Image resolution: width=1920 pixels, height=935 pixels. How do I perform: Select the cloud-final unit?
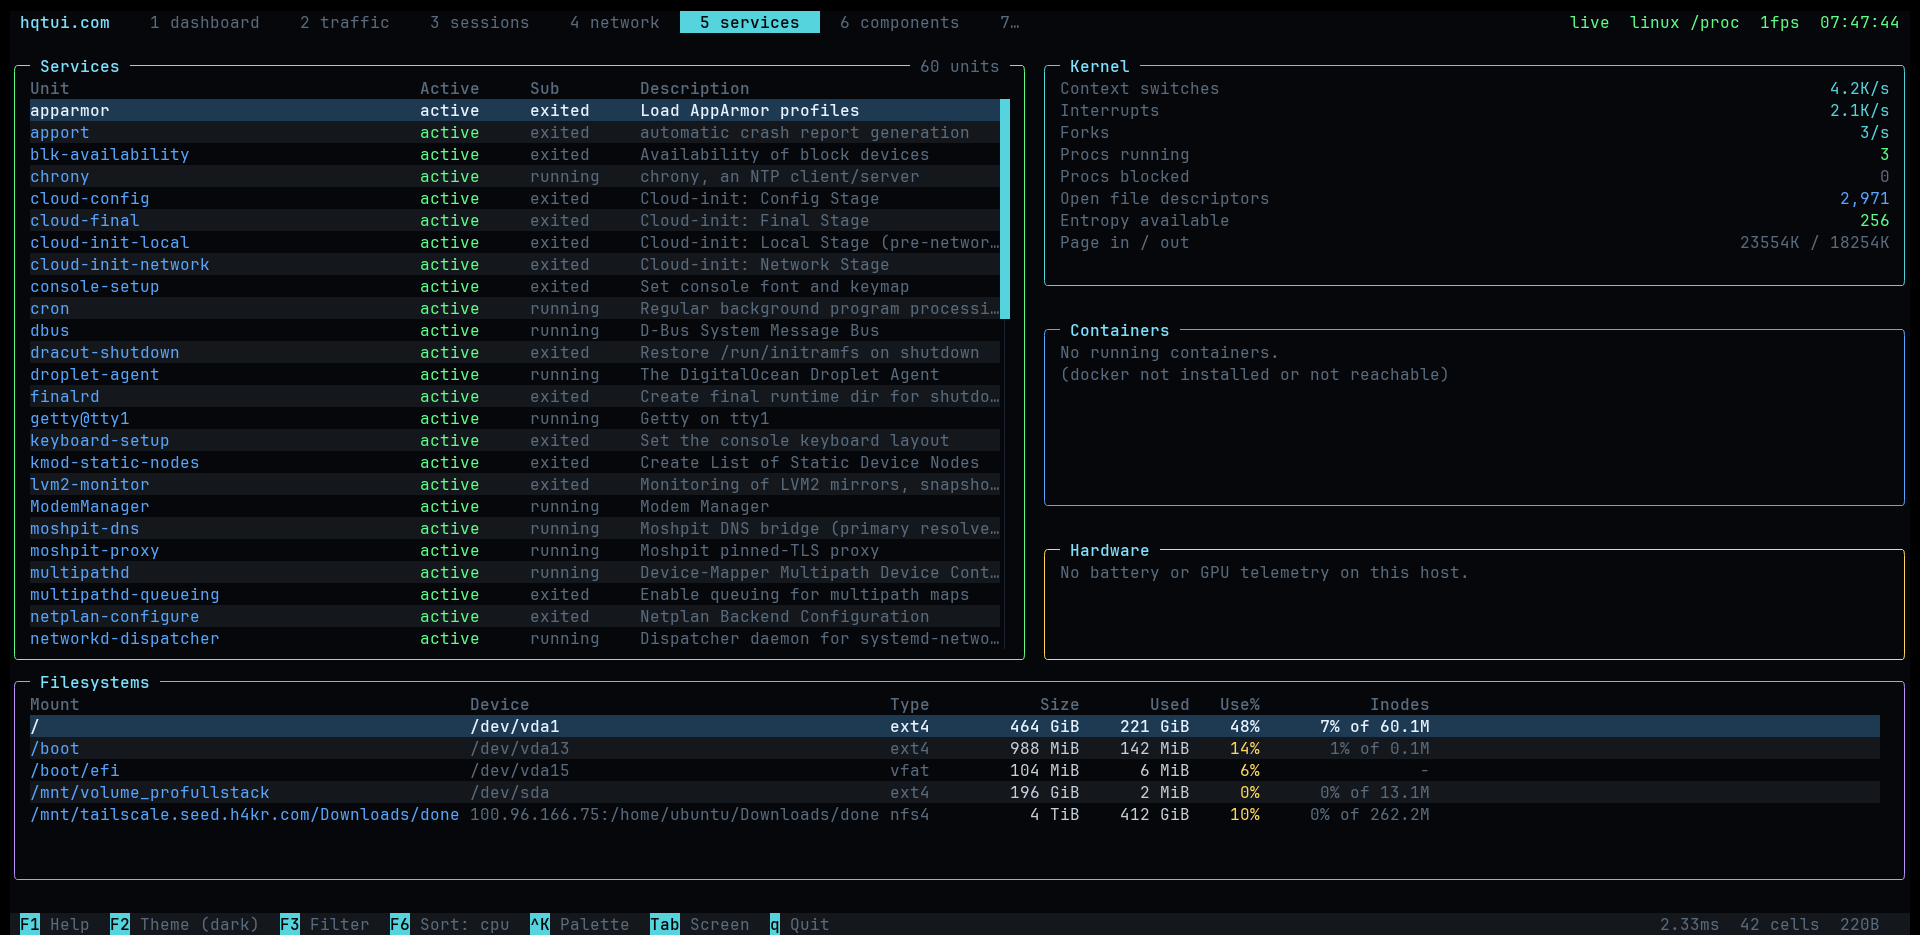[515, 220]
